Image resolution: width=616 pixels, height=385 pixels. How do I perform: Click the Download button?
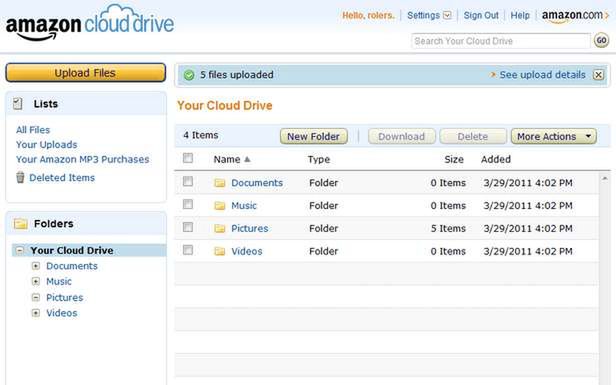[x=402, y=136]
